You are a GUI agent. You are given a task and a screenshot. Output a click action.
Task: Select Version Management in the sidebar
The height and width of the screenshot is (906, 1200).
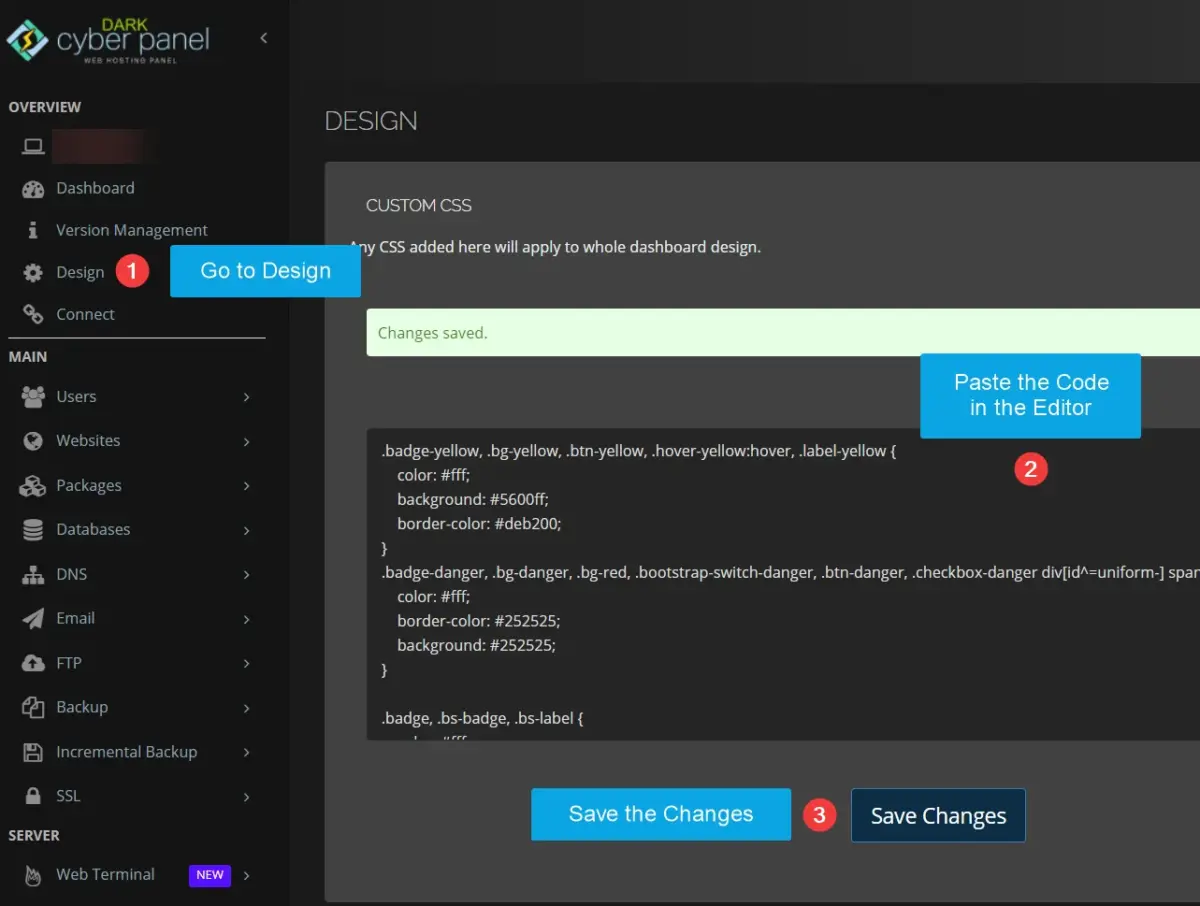pos(132,229)
